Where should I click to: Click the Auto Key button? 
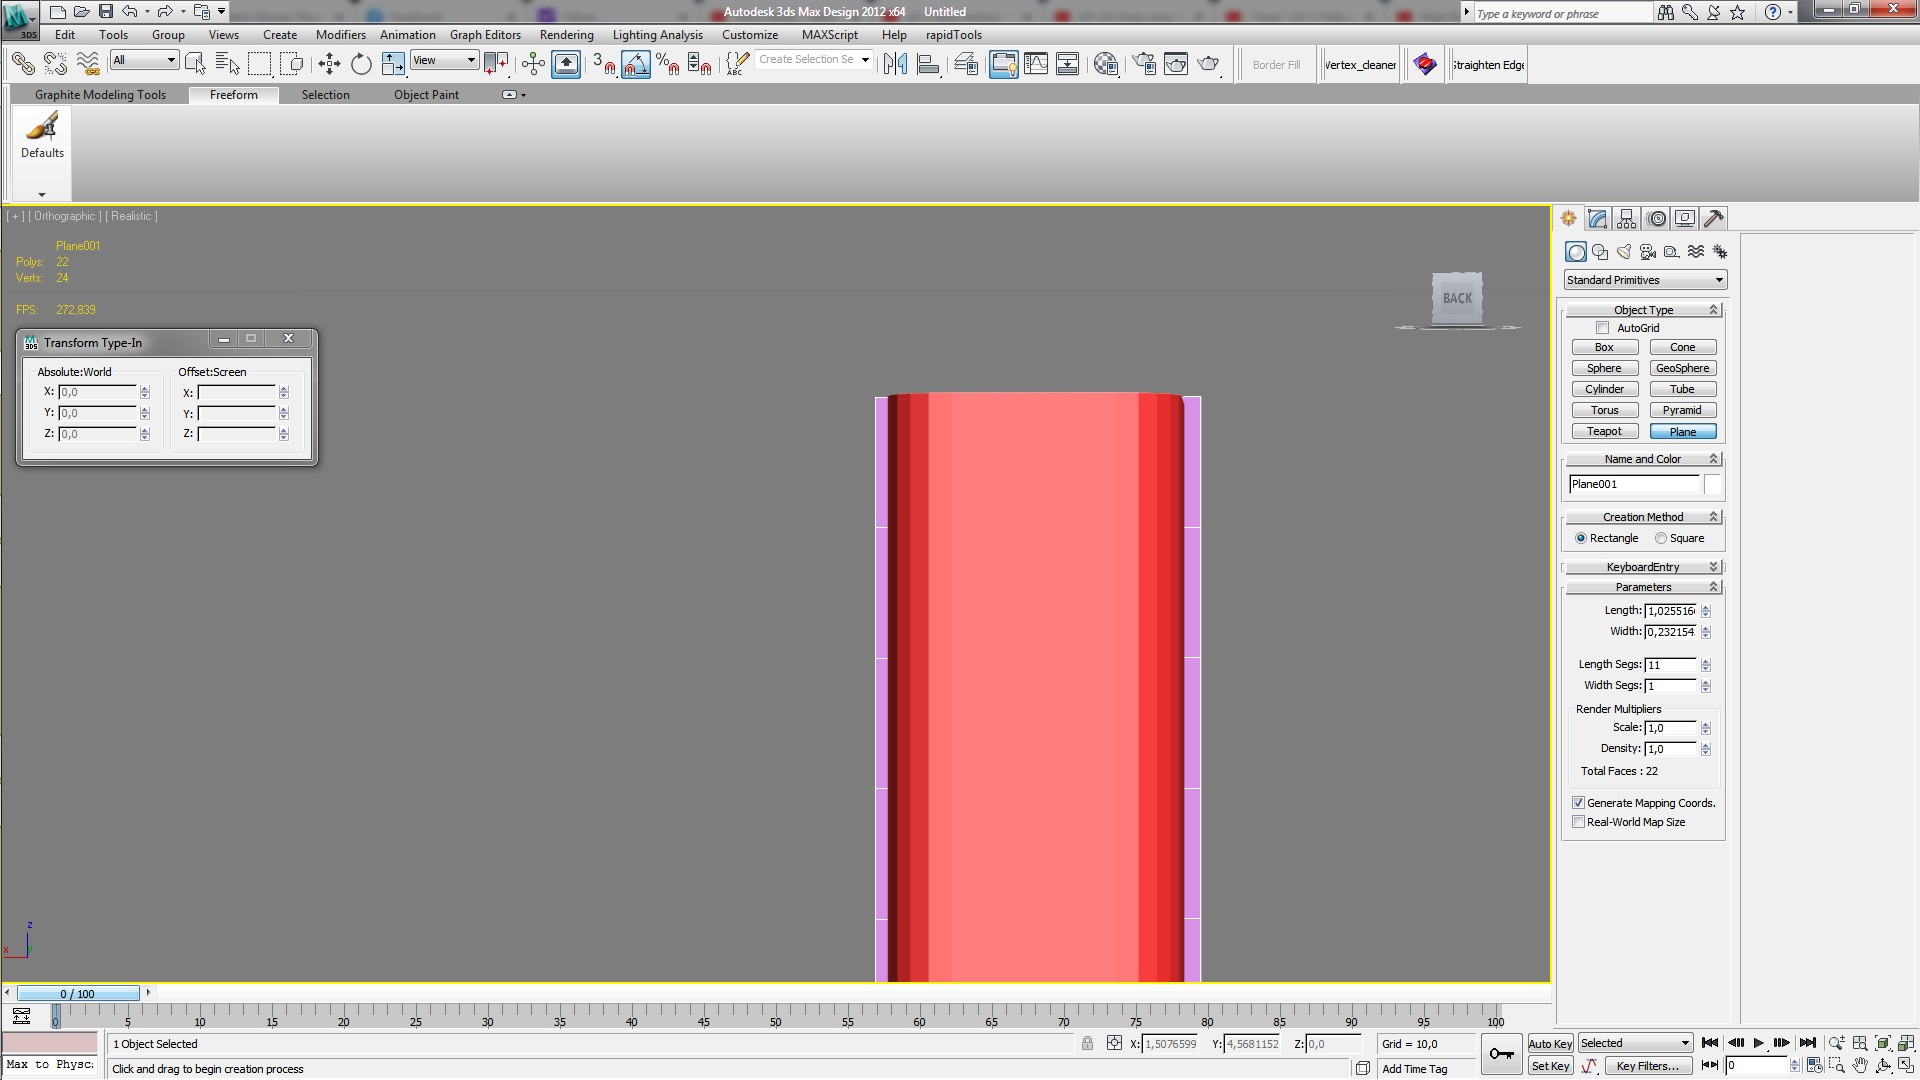point(1549,1044)
